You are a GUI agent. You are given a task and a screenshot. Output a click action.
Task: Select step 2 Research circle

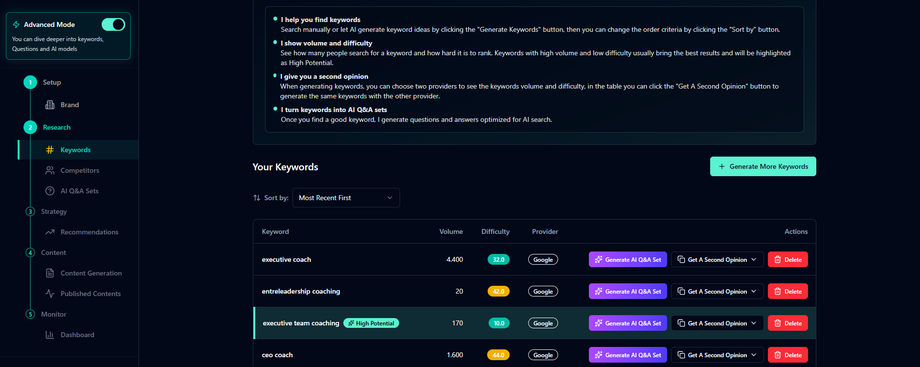30,127
